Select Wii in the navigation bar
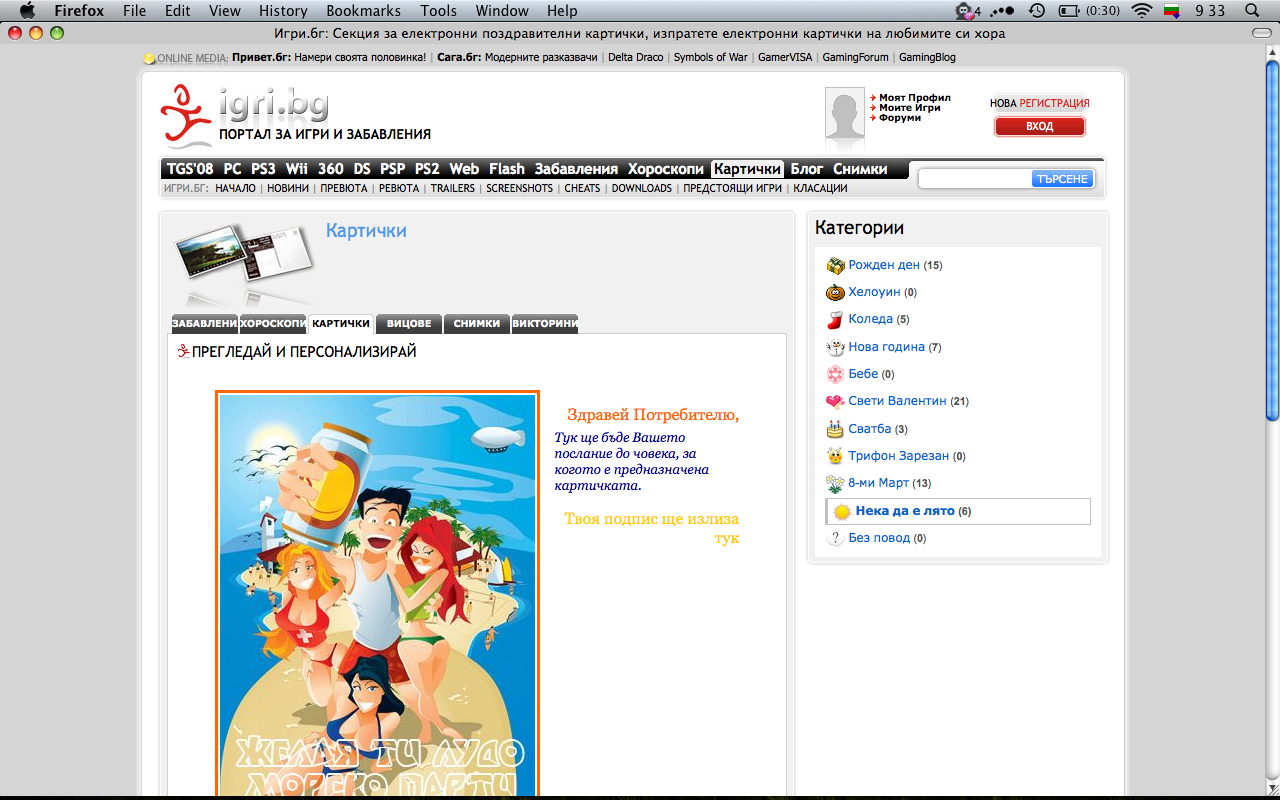This screenshot has width=1280, height=800. pos(296,169)
